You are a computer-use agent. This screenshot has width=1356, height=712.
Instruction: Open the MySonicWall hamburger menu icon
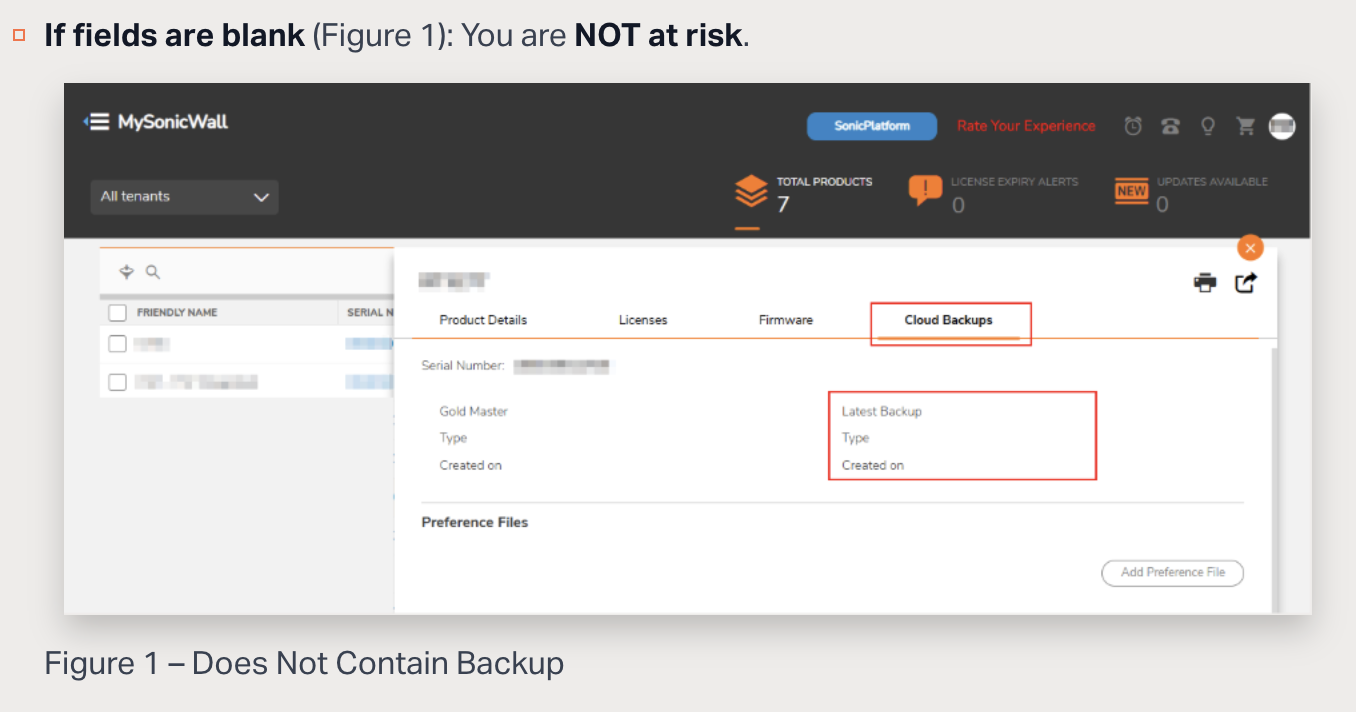point(97,122)
